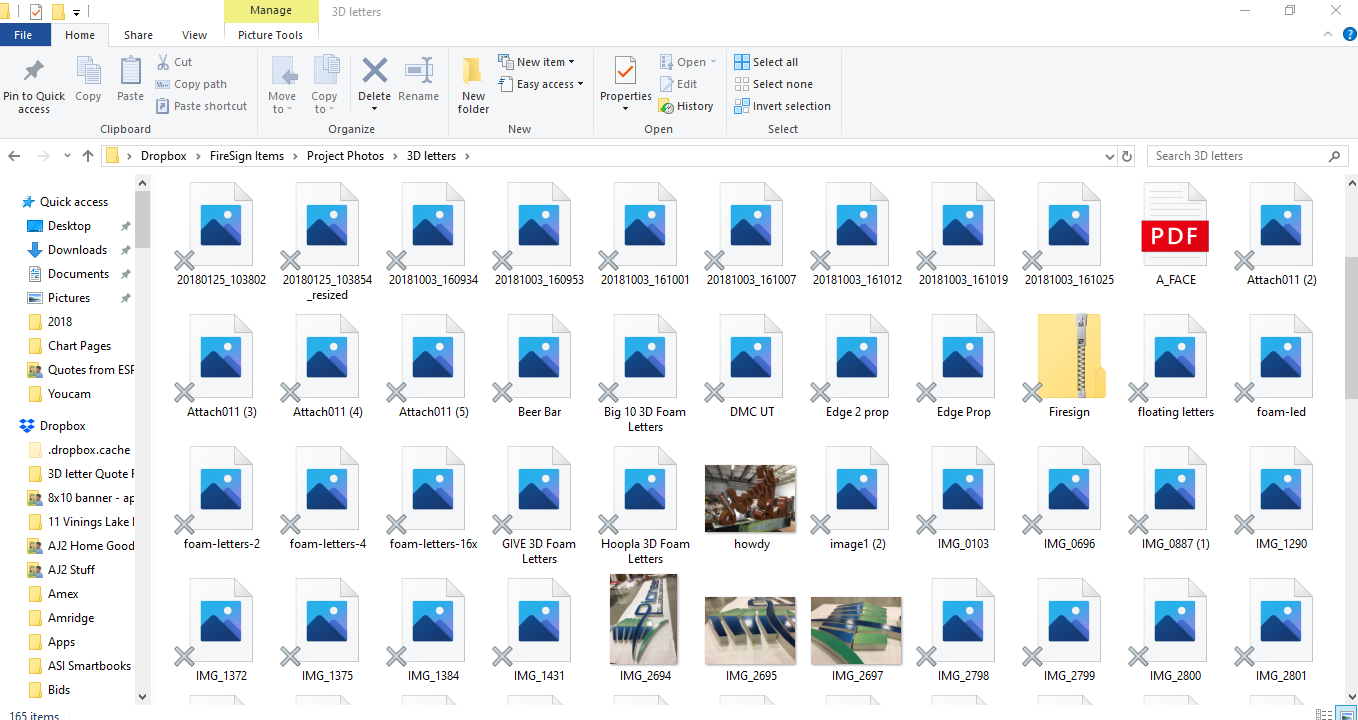This screenshot has height=720, width=1358.
Task: Navigate Back using the back arrow
Action: 14,156
